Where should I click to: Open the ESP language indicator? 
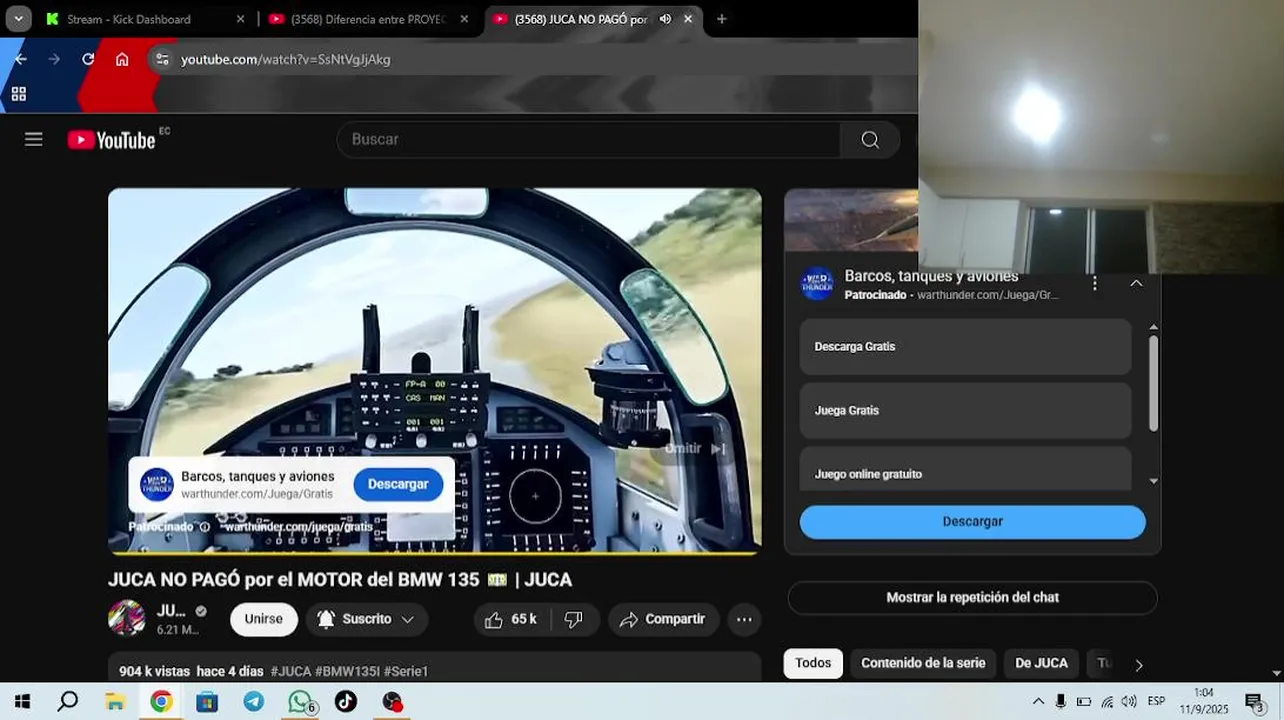pyautogui.click(x=1156, y=701)
